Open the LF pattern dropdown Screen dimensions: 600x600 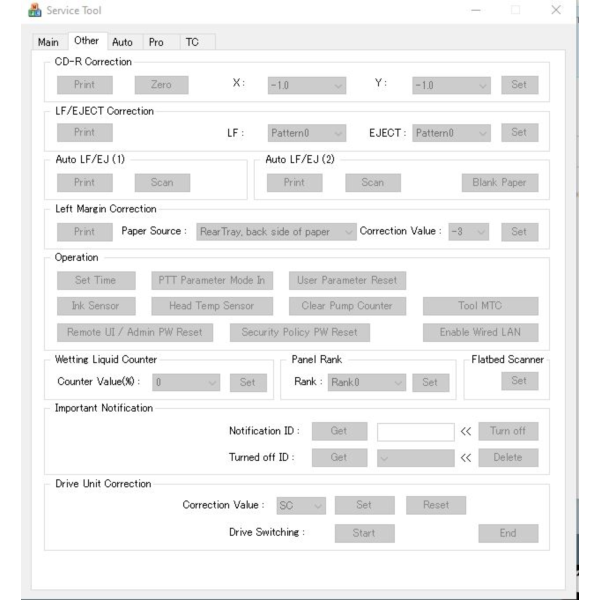[307, 133]
